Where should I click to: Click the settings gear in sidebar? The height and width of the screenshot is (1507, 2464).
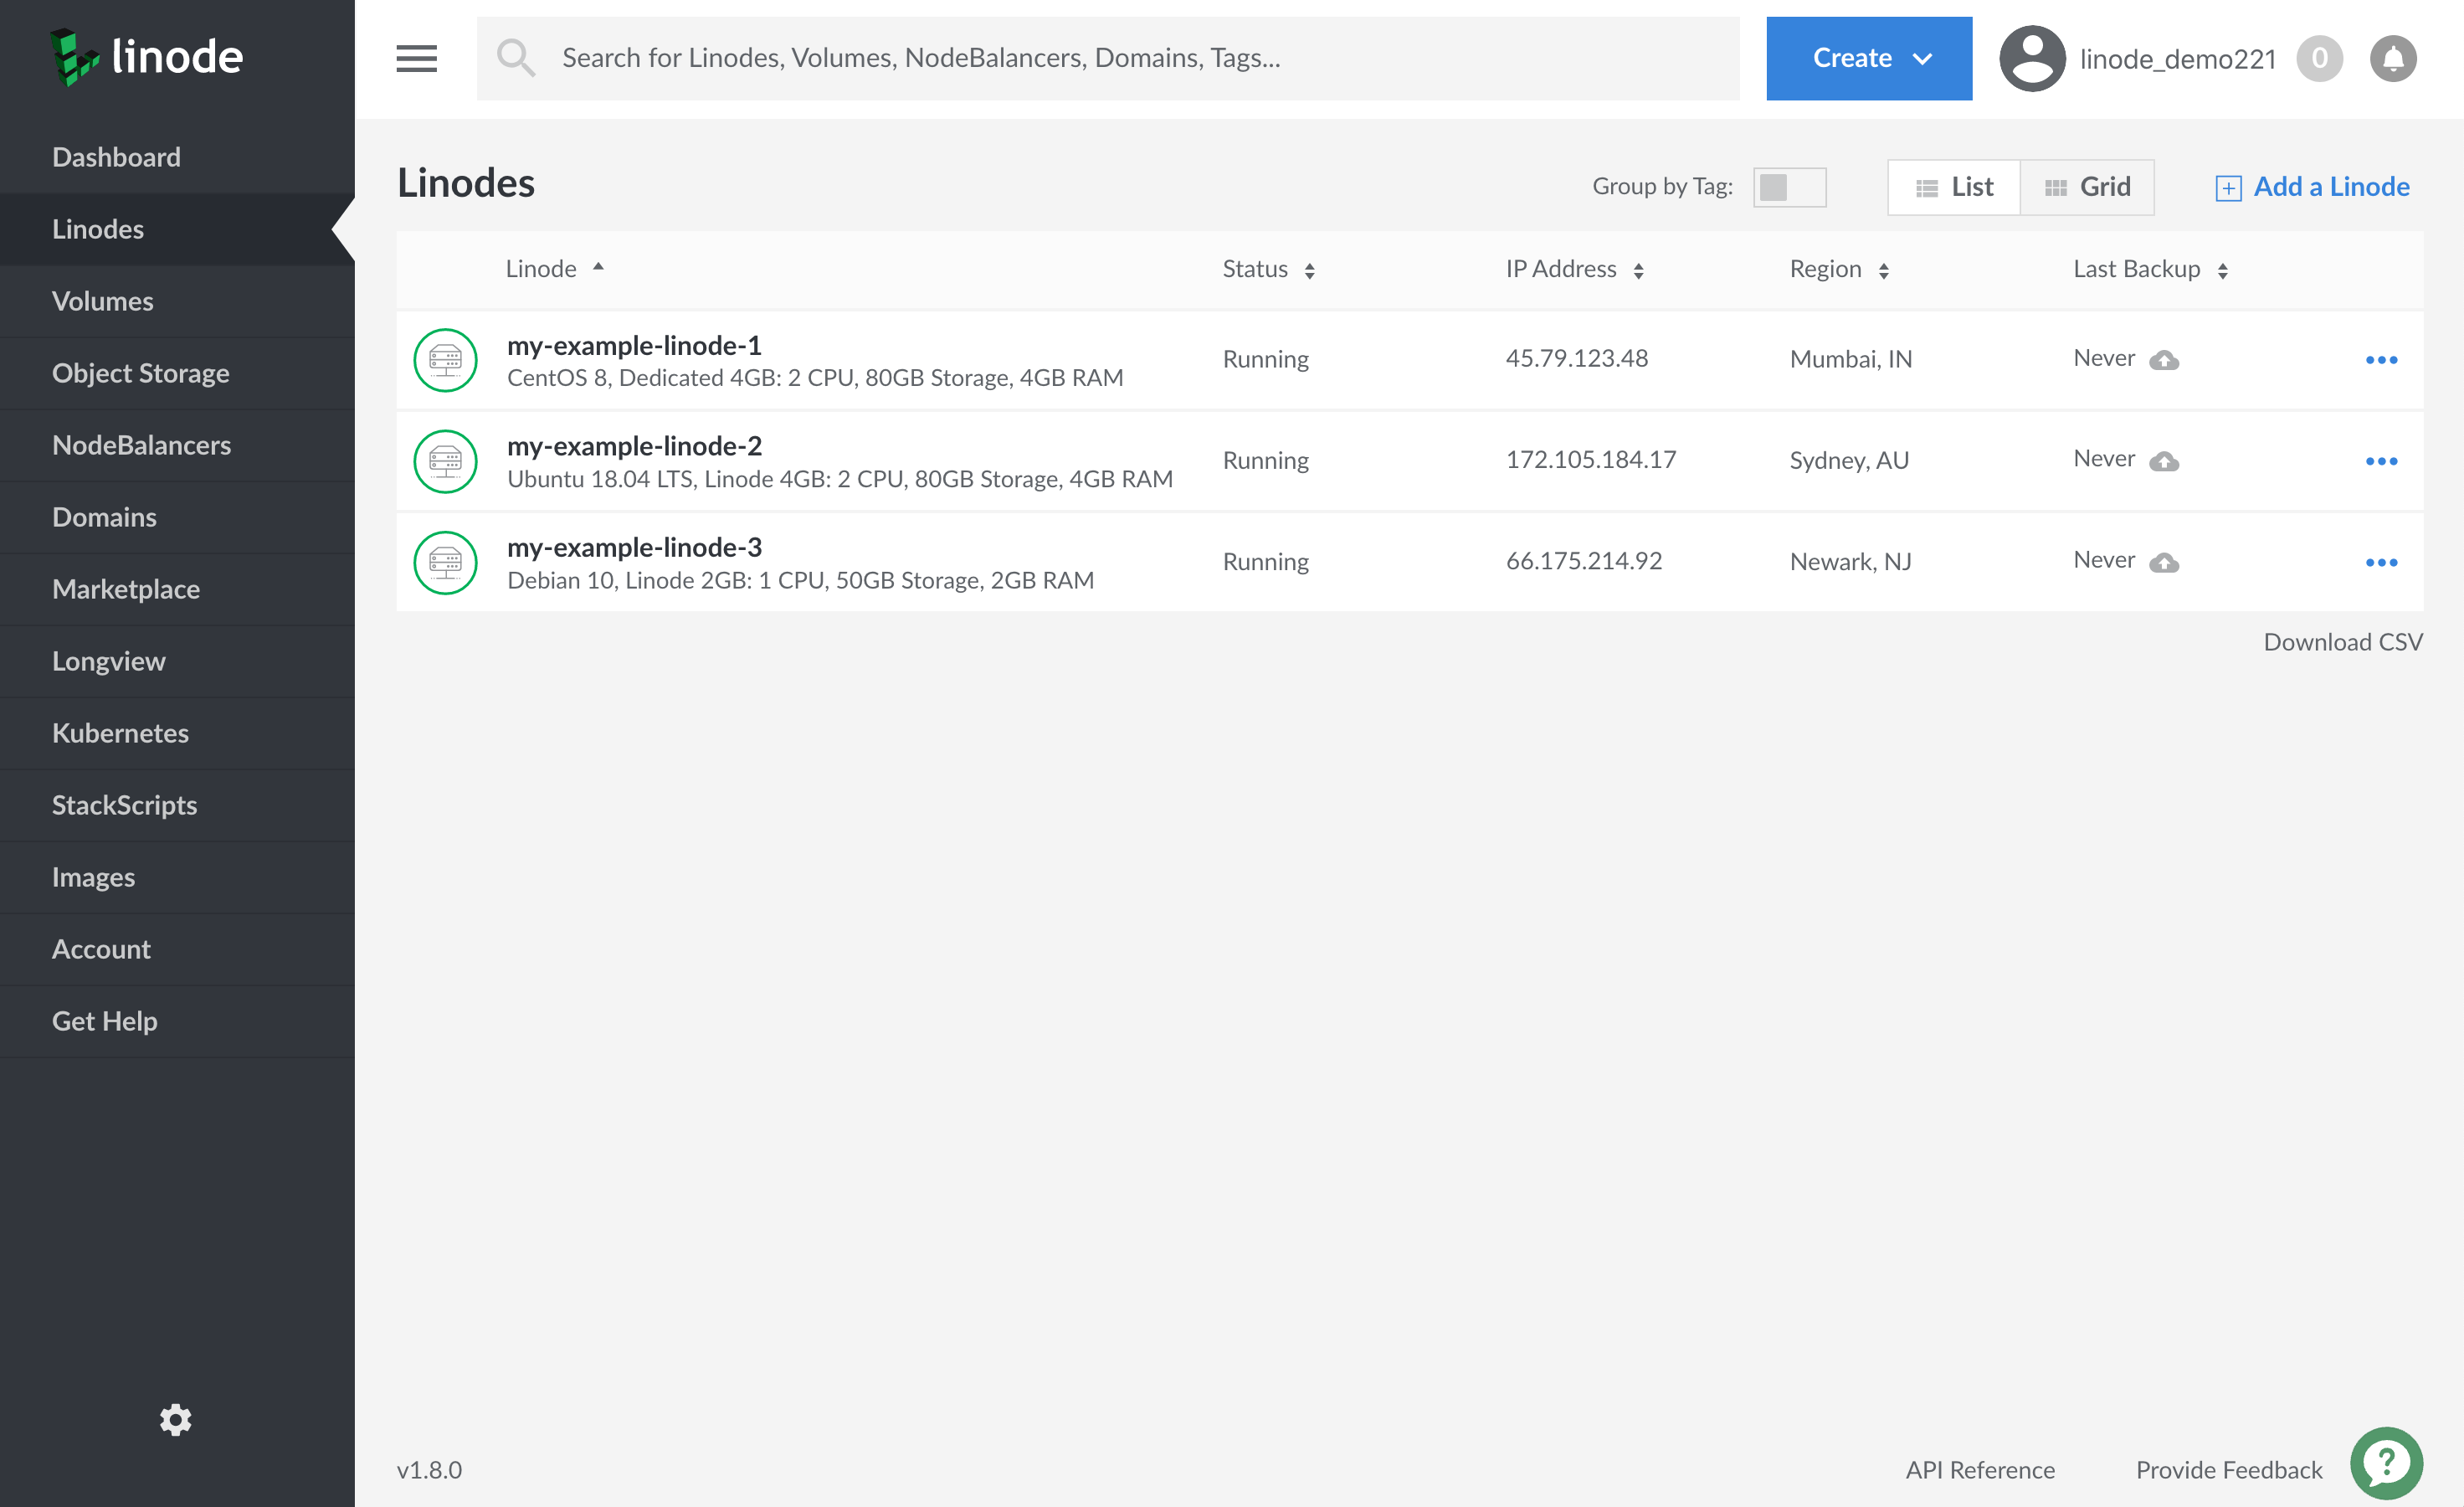[x=176, y=1419]
